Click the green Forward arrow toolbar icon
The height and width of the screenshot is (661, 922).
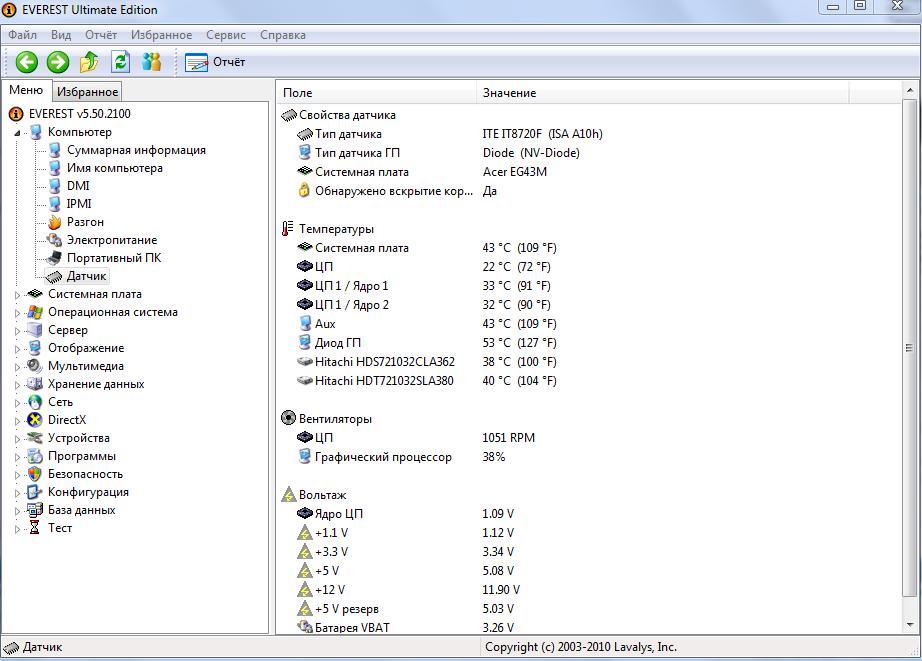pos(58,62)
